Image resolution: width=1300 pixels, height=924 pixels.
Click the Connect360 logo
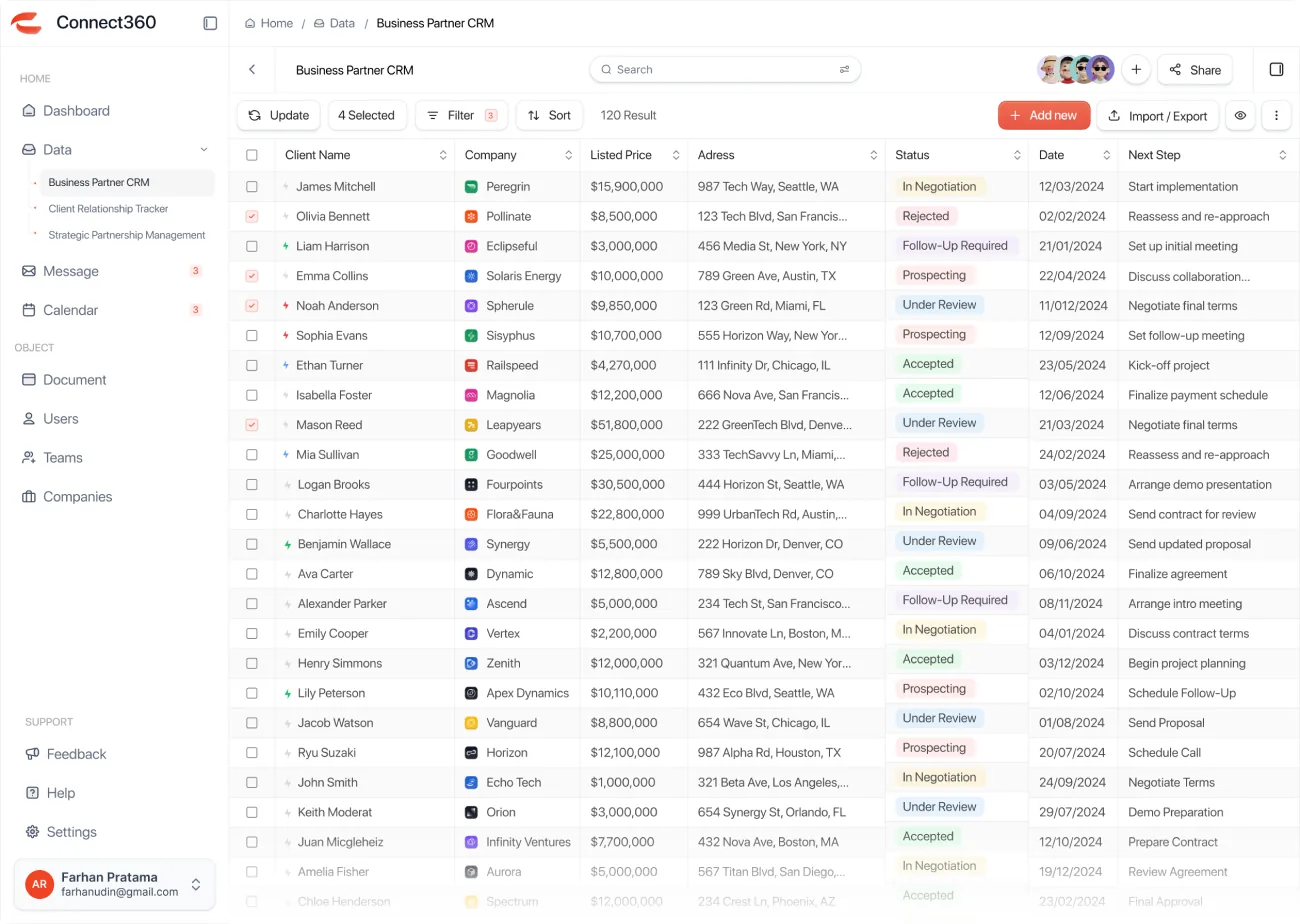click(x=26, y=23)
